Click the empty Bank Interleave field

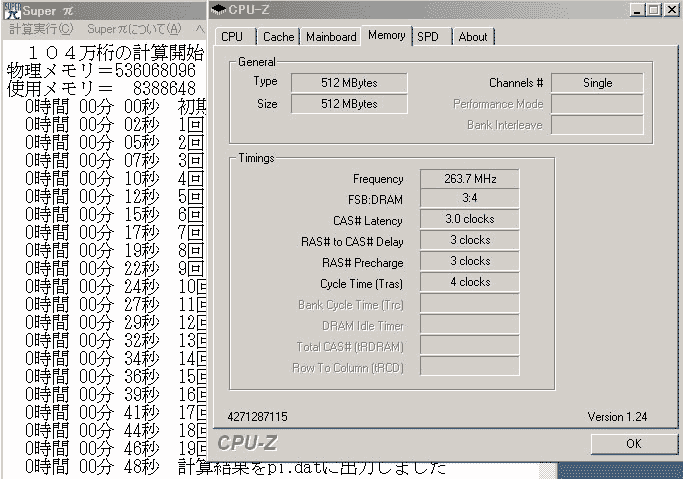point(597,125)
